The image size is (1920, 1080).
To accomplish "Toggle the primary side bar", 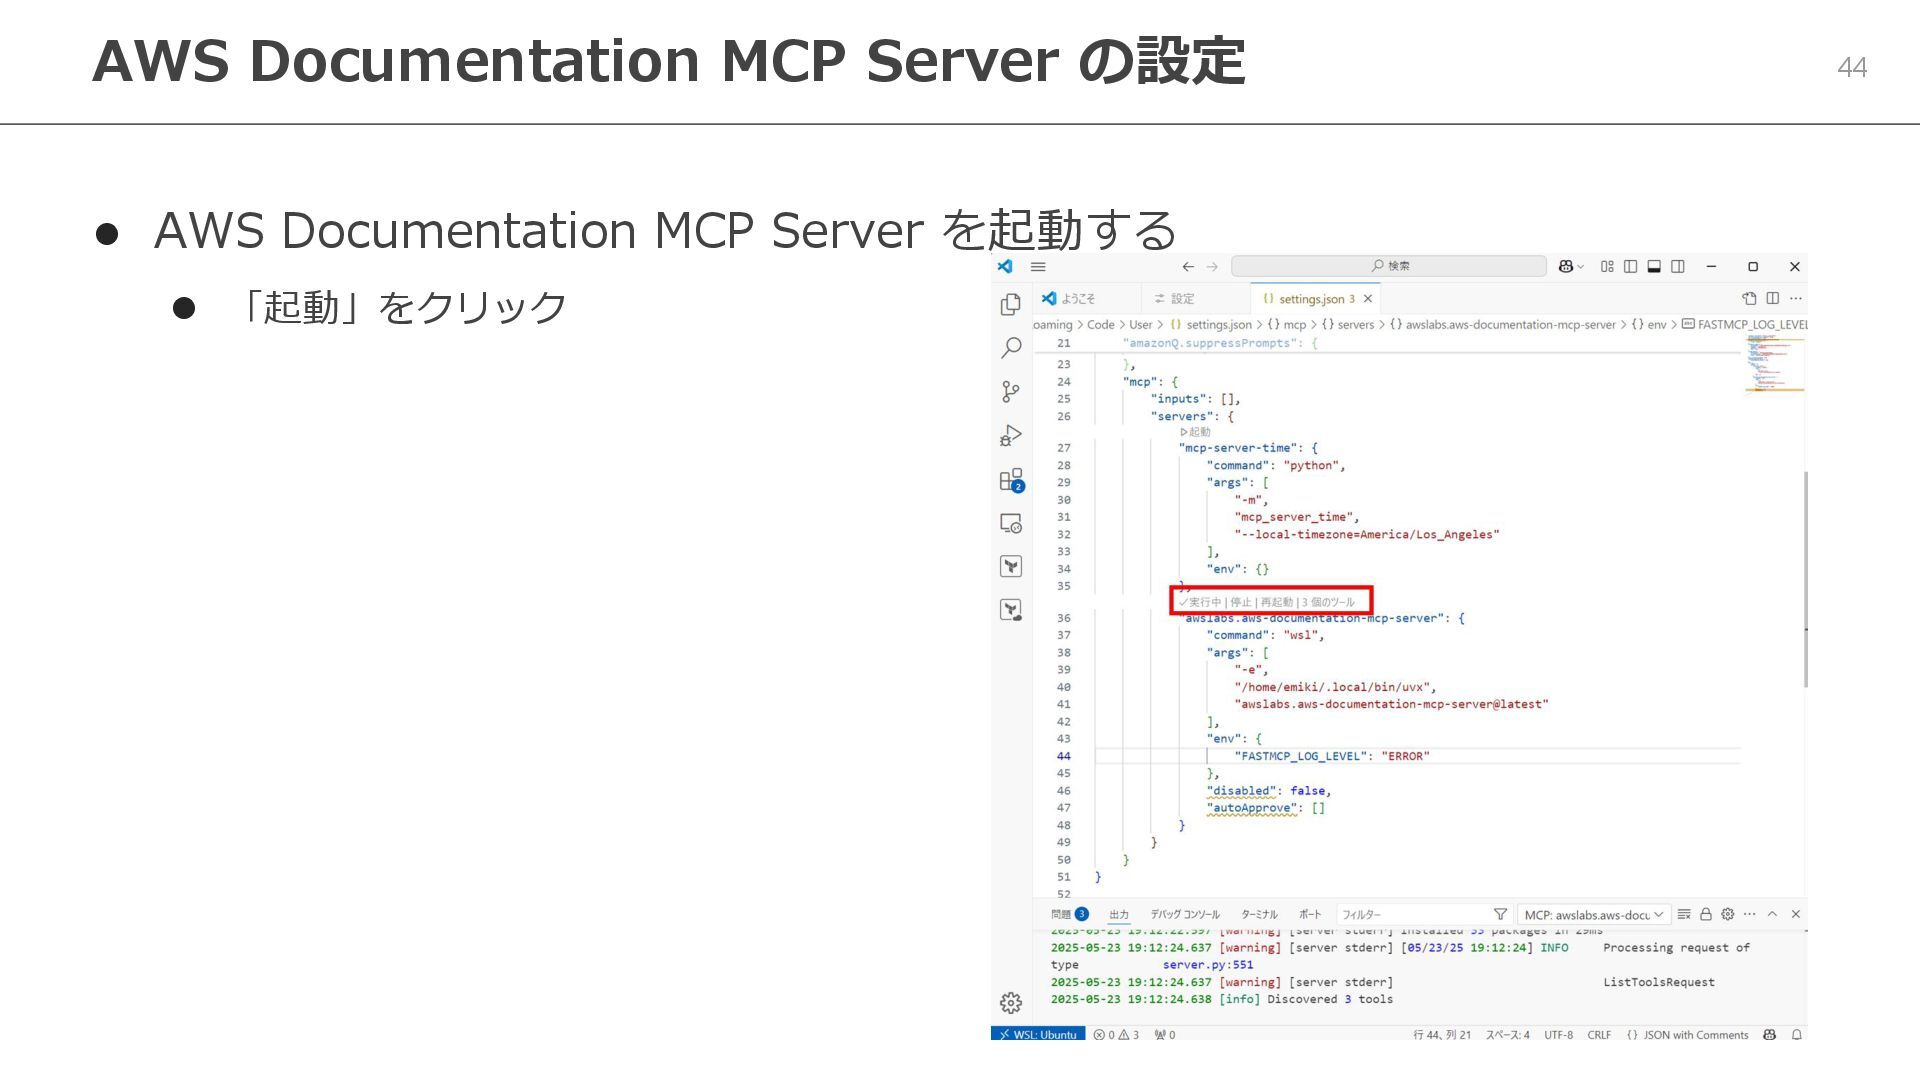I will 1630,267.
